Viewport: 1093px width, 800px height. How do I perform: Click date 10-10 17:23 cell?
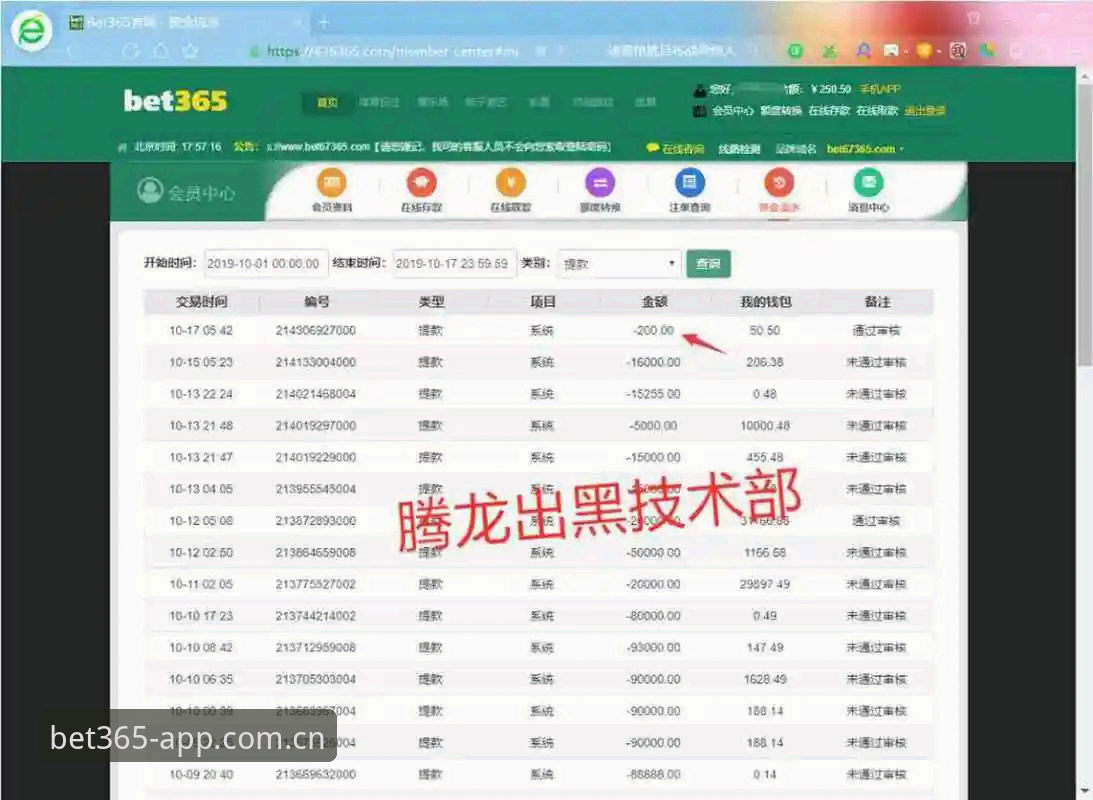[x=201, y=616]
